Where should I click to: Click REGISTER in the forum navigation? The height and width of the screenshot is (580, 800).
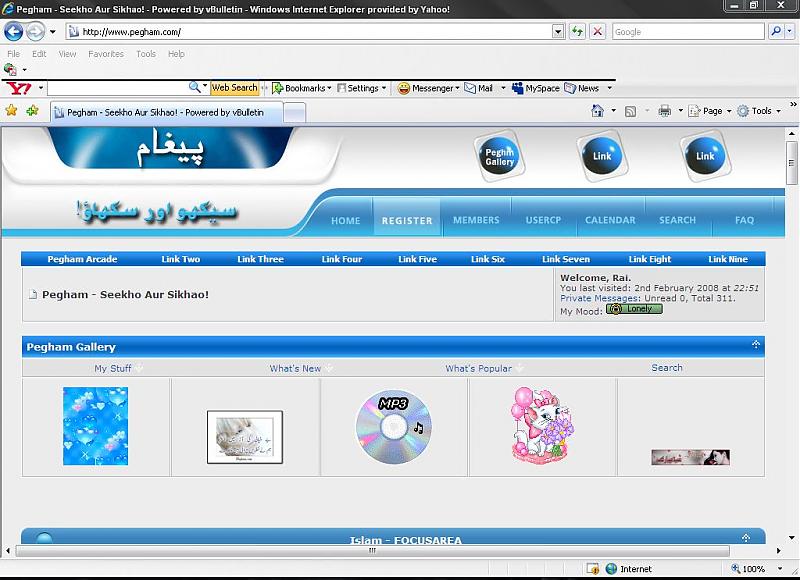pyautogui.click(x=407, y=220)
